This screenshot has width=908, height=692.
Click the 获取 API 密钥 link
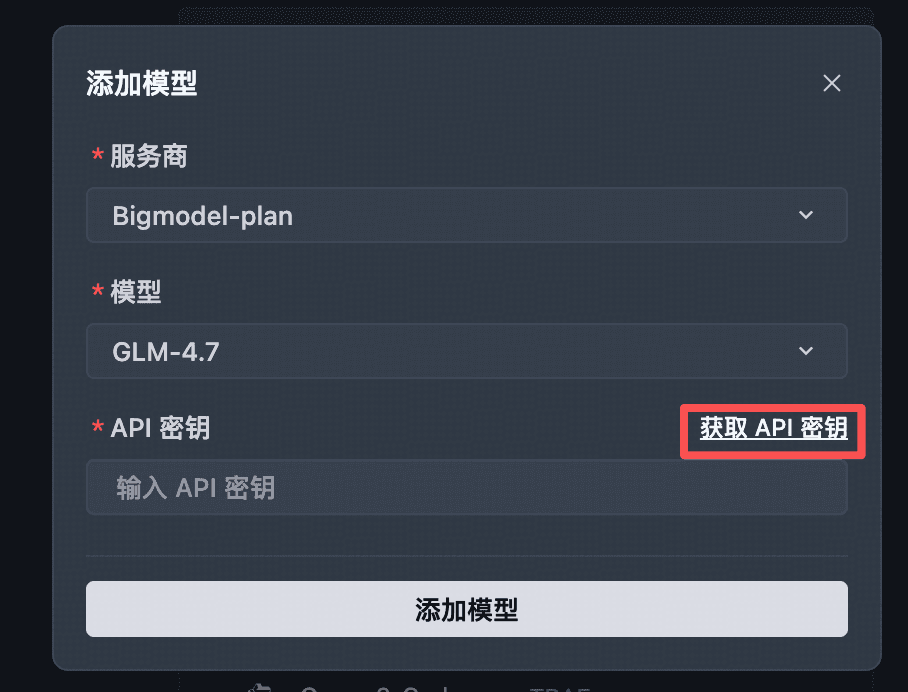(771, 429)
